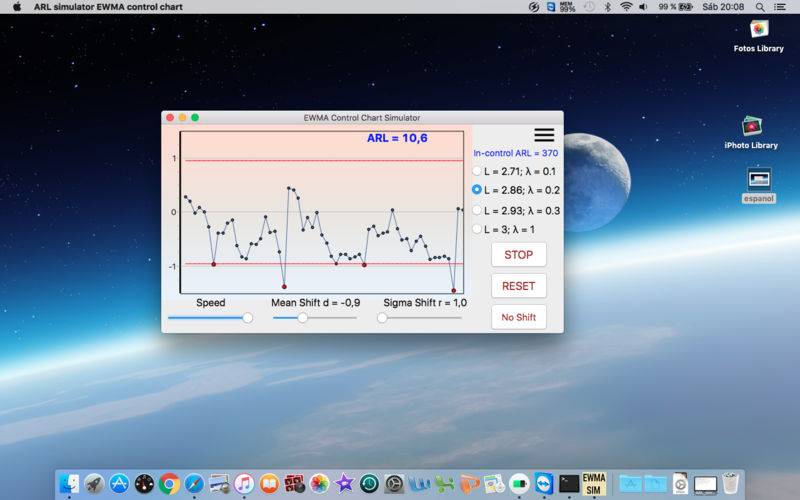This screenshot has height=500, width=800.
Task: Open iMovie star icon in Dock
Action: [x=344, y=483]
